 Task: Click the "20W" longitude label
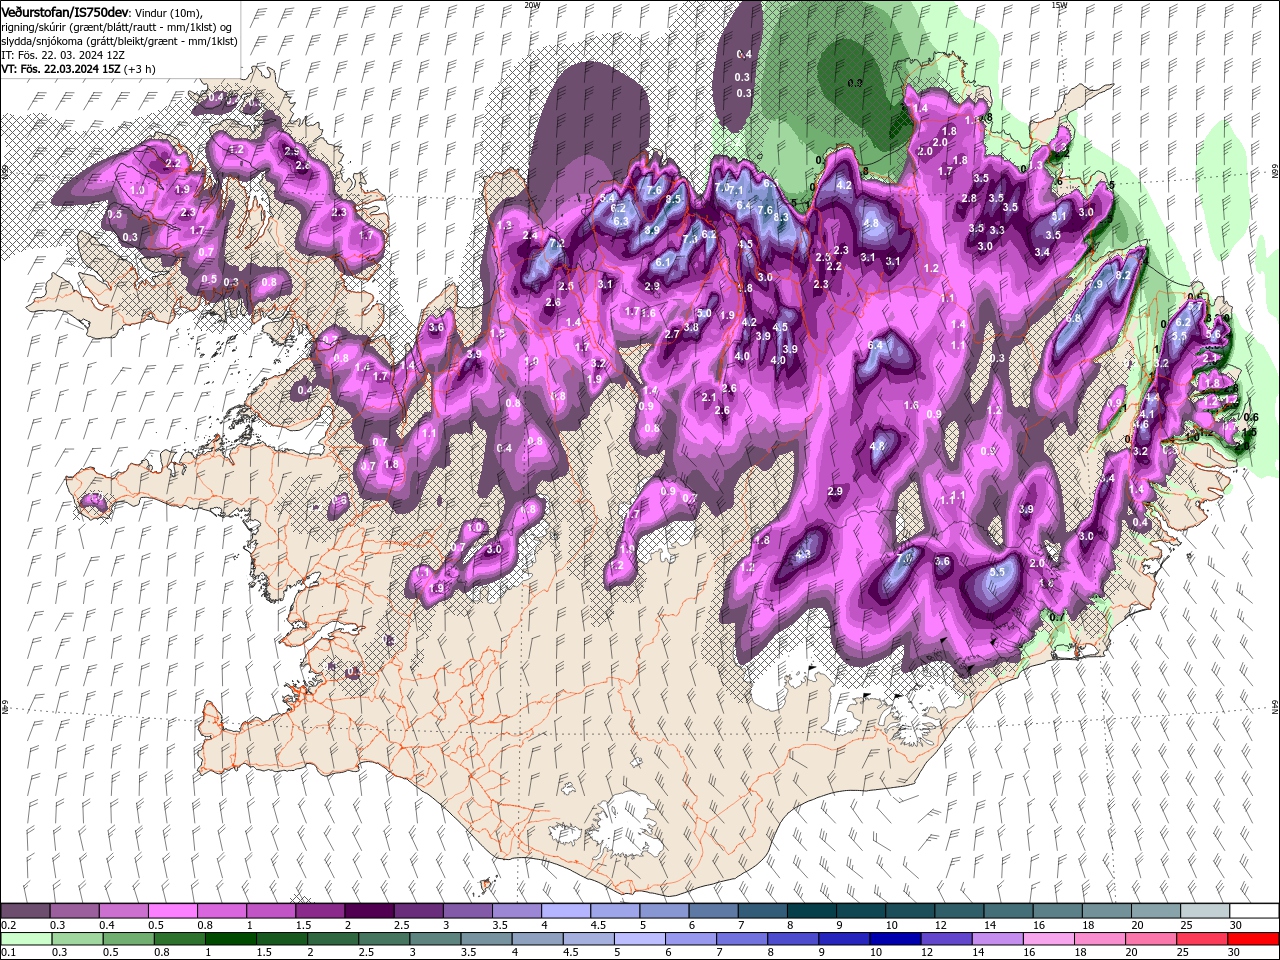point(532,5)
